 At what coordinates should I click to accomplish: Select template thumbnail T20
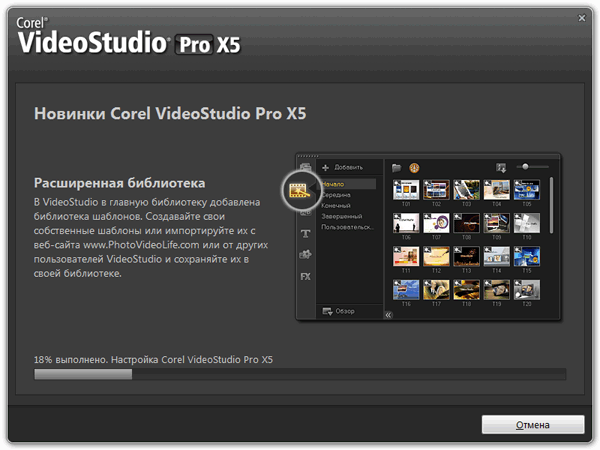[527, 290]
